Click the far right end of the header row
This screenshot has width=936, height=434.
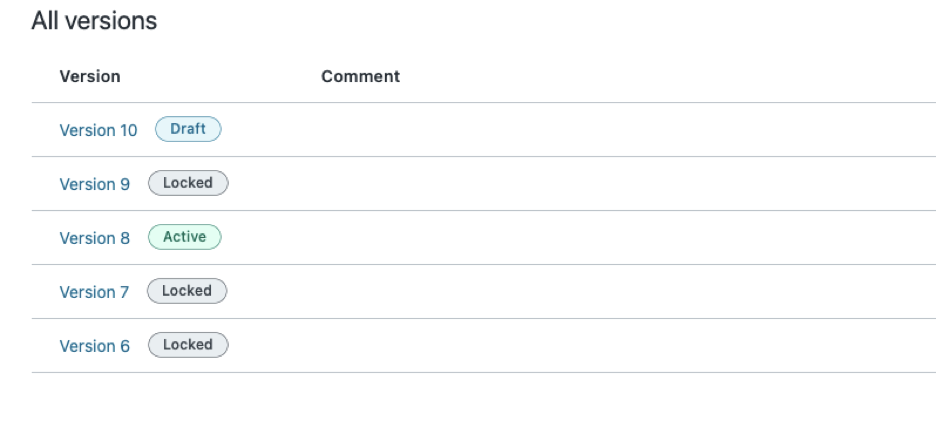tap(920, 76)
